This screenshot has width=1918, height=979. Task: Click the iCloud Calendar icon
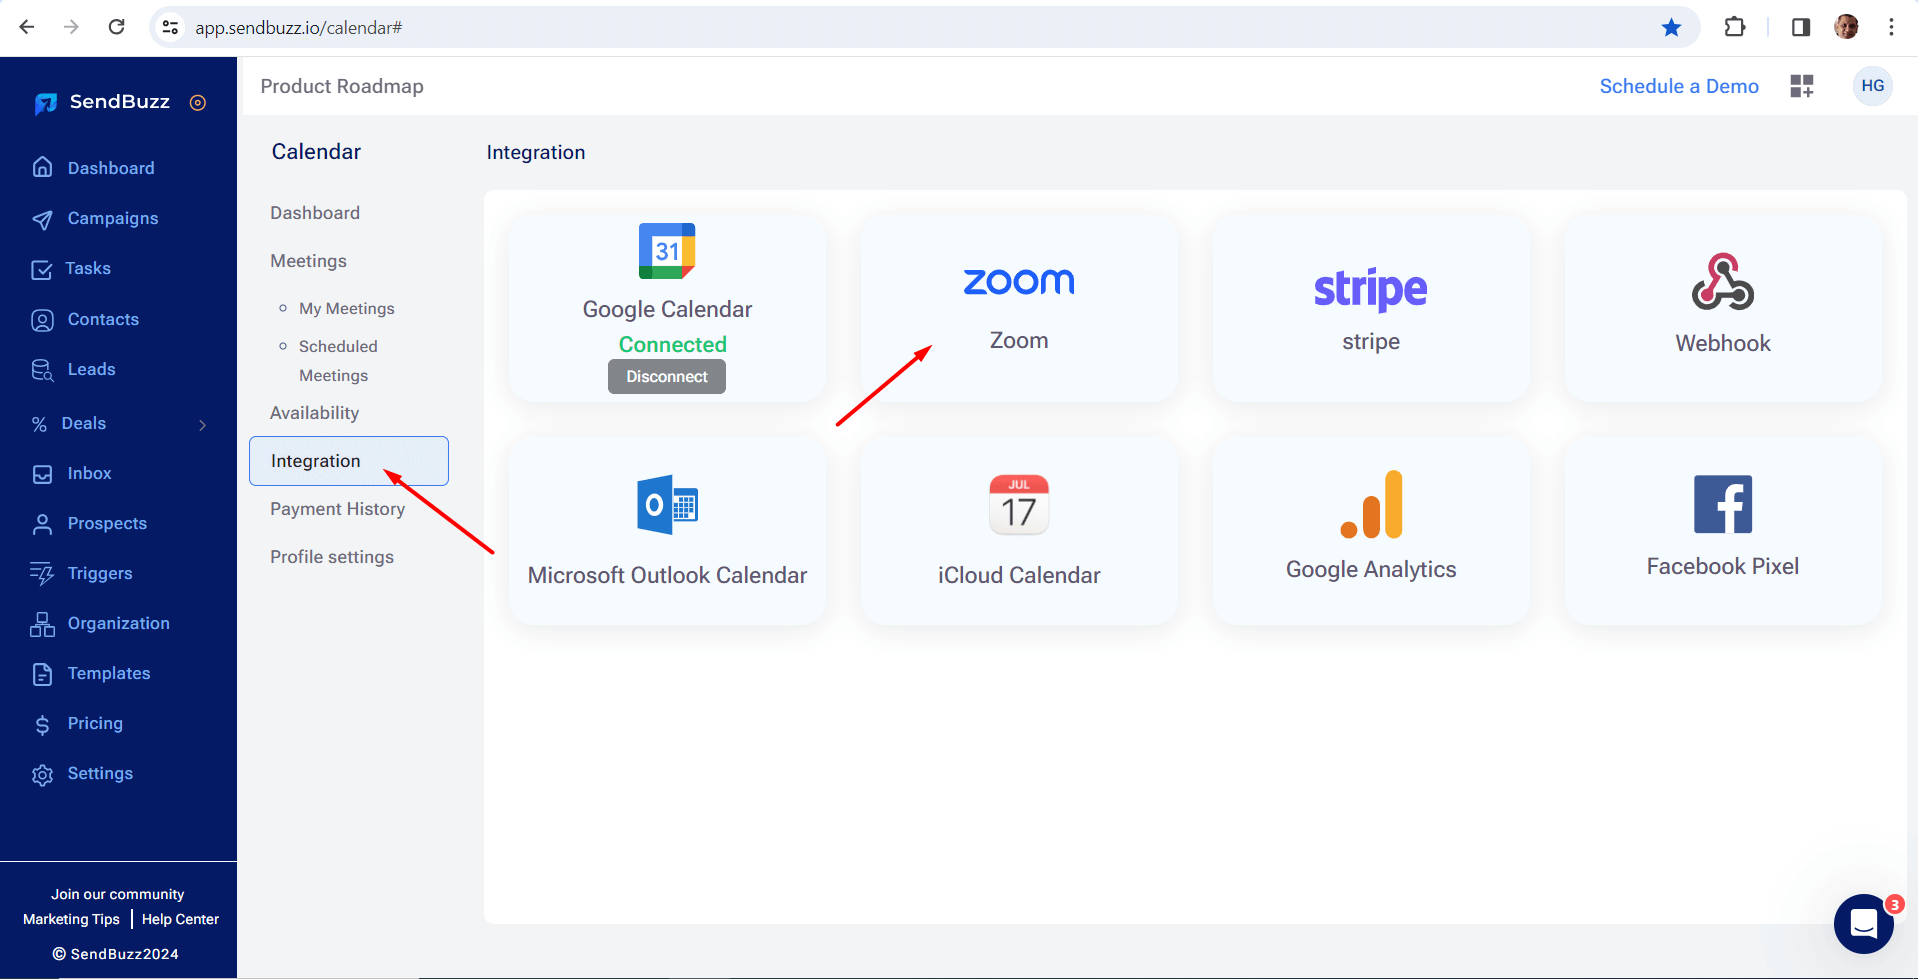pyautogui.click(x=1019, y=505)
